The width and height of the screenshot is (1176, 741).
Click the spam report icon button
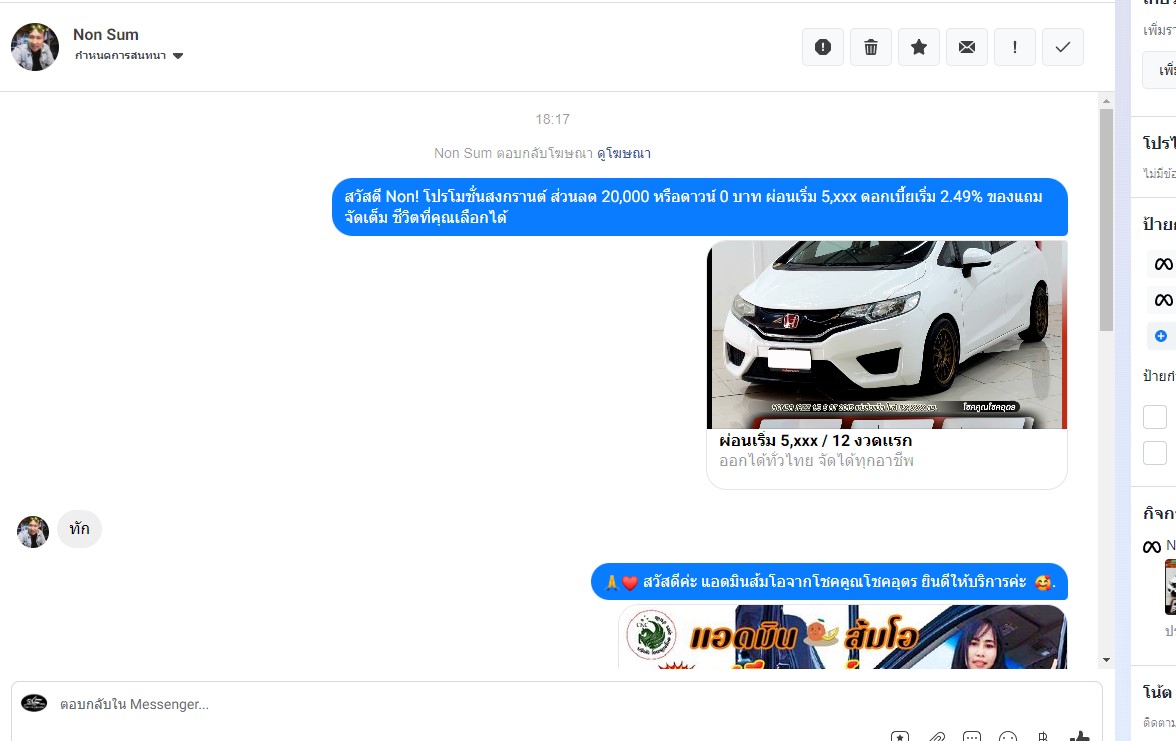tap(823, 47)
